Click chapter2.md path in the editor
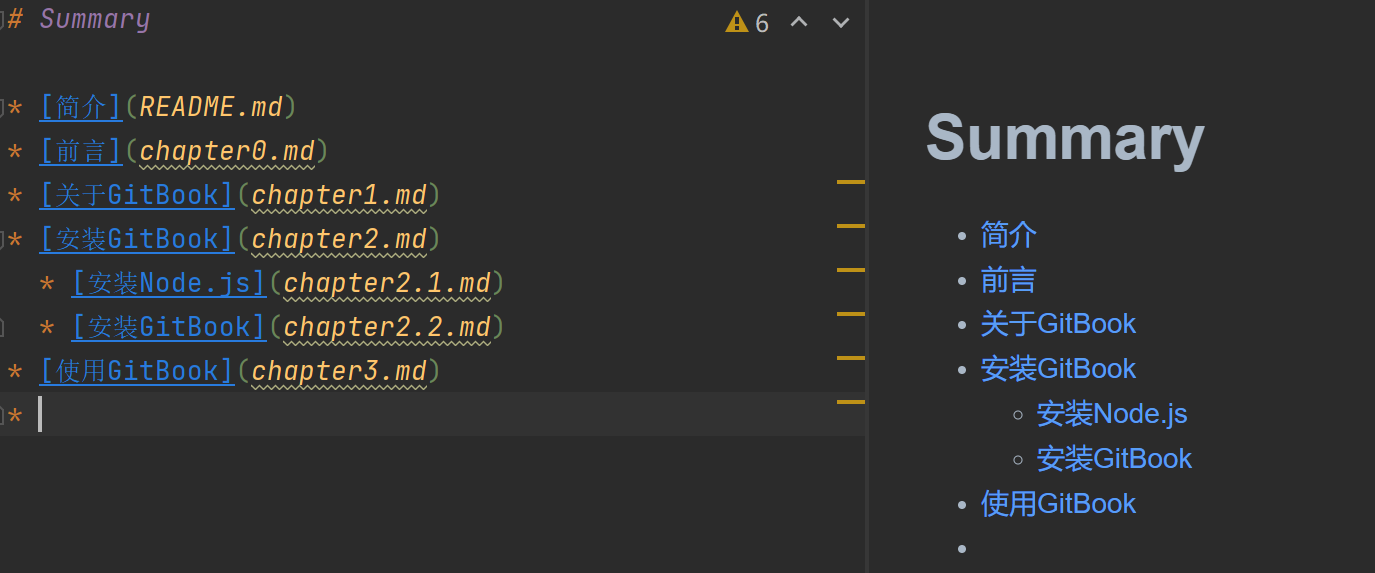Image resolution: width=1375 pixels, height=573 pixels. 339,239
